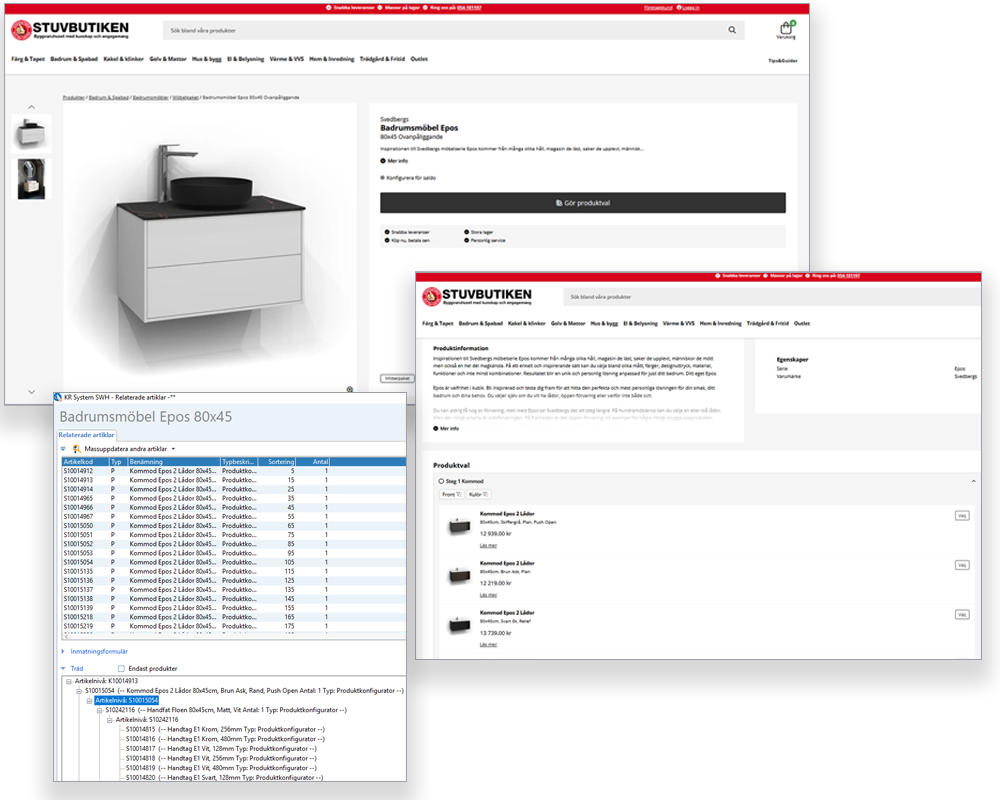
Task: Click the Massuppdatera andra artiklar icon
Action: point(77,449)
